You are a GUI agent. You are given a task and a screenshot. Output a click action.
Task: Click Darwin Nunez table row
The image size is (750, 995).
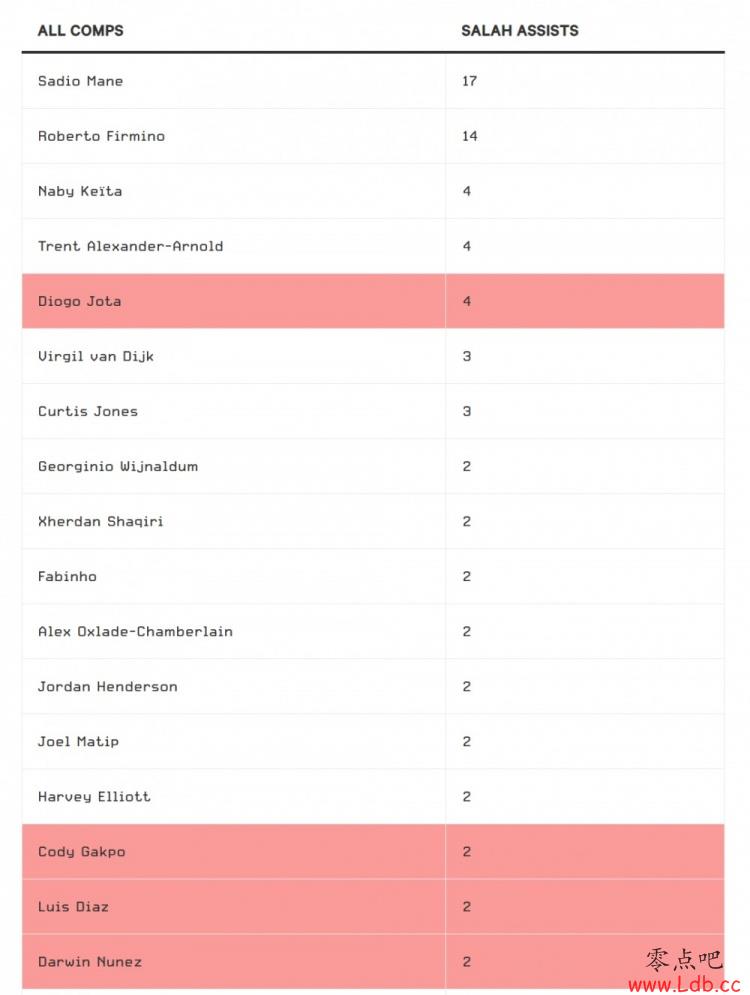[373, 962]
